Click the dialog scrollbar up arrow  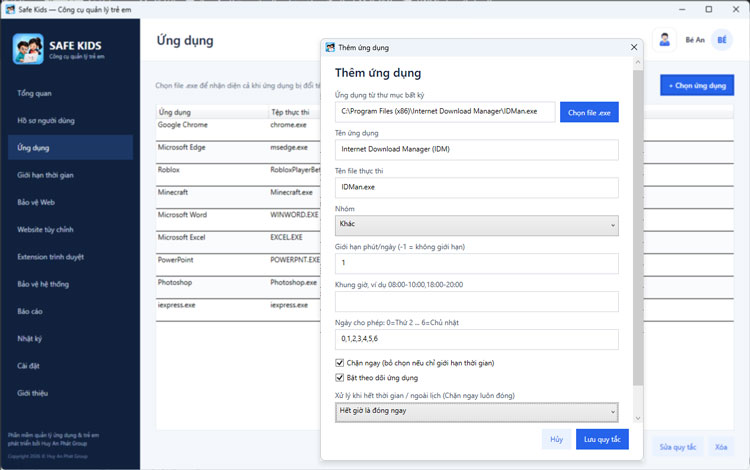pyautogui.click(x=638, y=62)
